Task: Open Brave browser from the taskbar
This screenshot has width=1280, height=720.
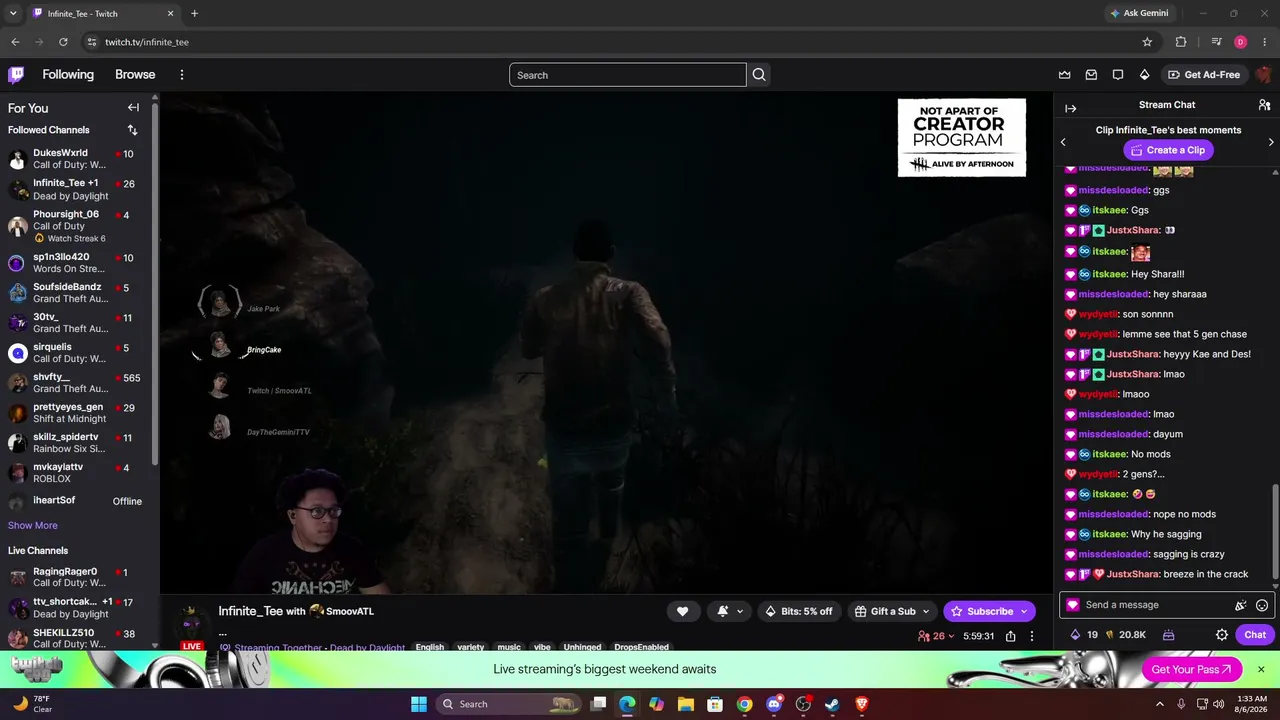Action: [x=861, y=704]
